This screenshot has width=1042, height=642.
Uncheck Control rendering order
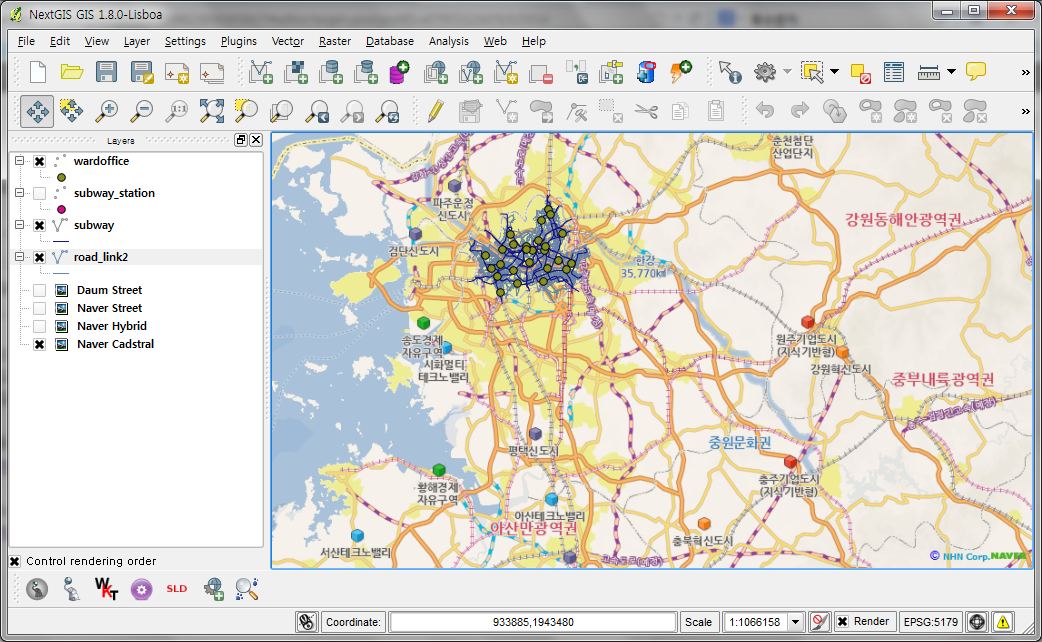pos(16,561)
